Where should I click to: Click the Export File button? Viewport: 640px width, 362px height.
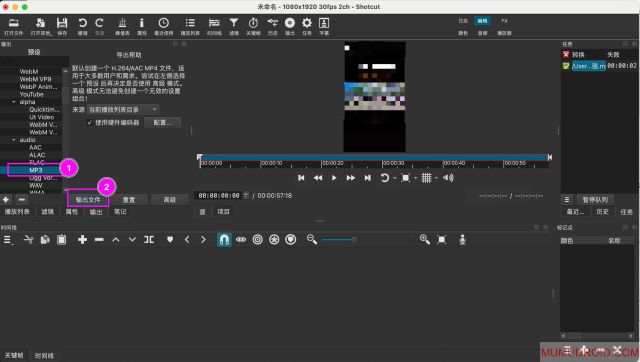click(88, 200)
